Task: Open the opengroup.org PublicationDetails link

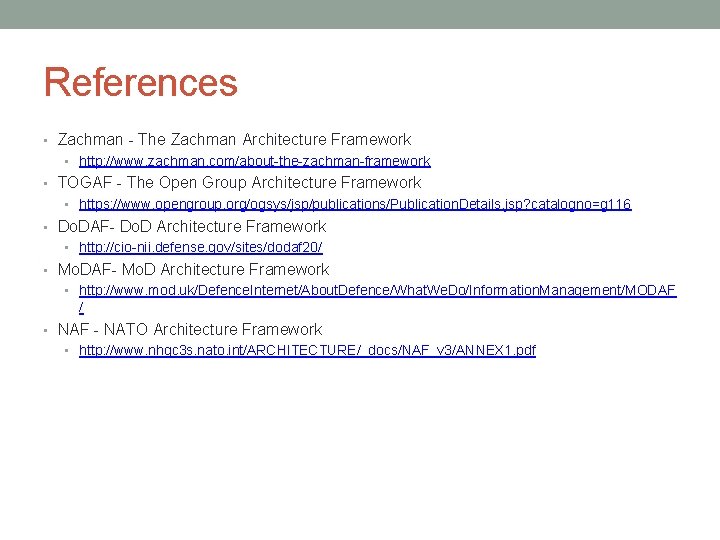Action: tap(355, 204)
